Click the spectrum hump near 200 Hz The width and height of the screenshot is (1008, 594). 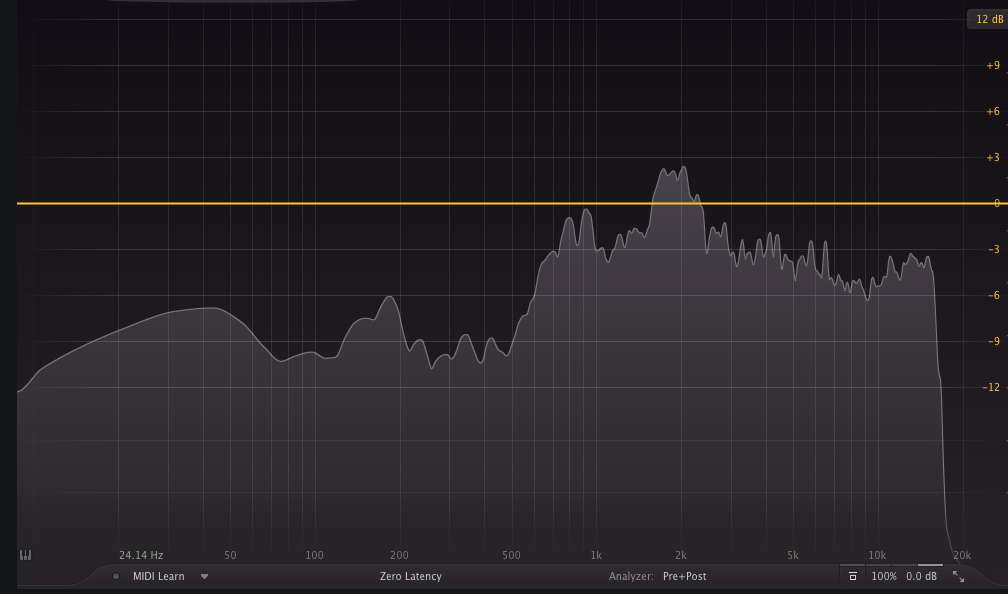point(388,298)
